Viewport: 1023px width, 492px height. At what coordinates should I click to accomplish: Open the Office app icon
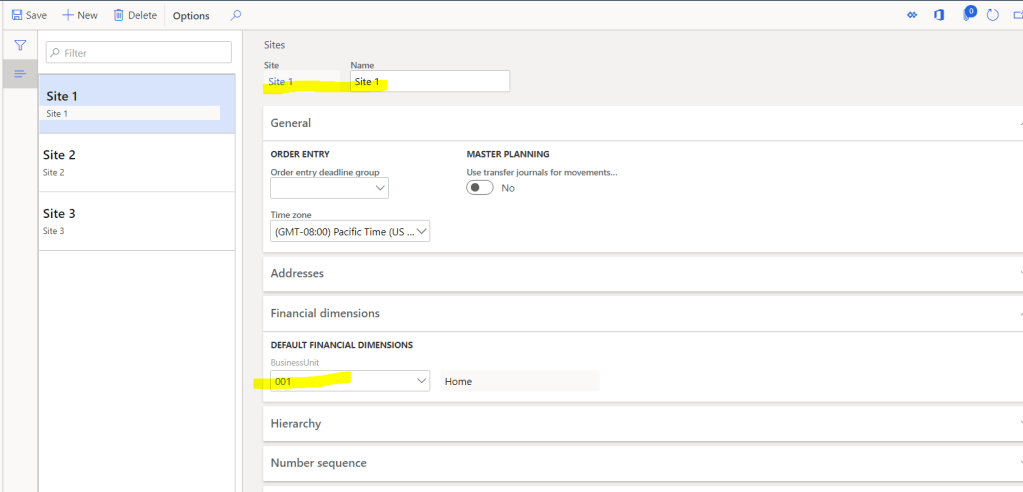click(x=939, y=15)
